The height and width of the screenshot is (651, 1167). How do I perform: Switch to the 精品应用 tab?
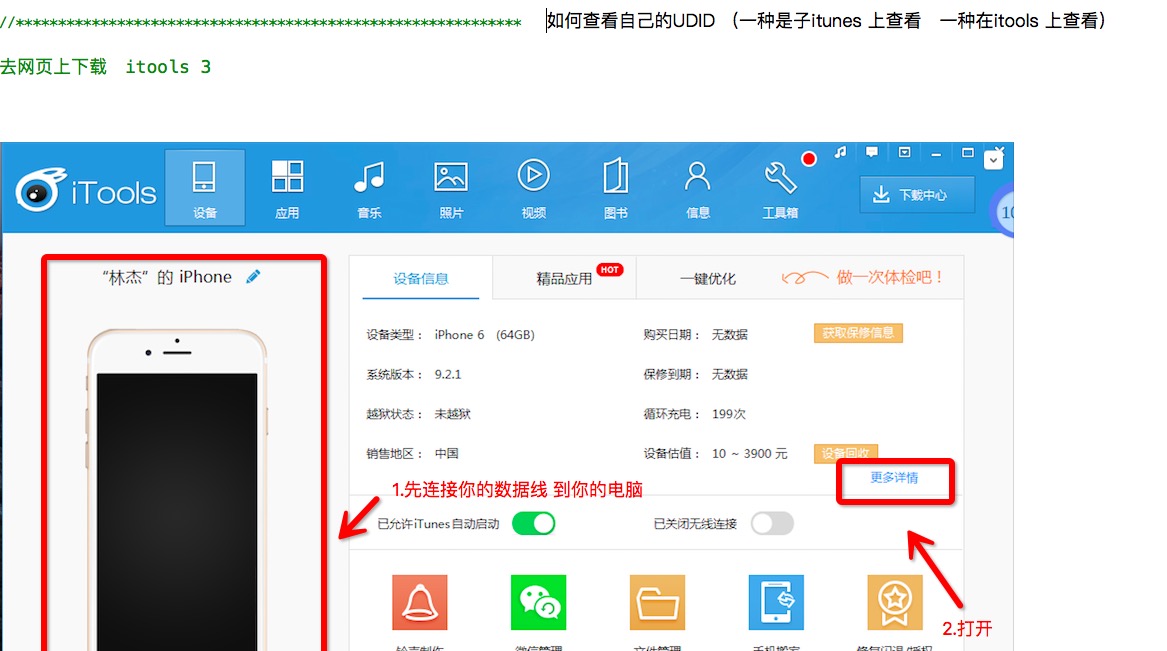[564, 278]
